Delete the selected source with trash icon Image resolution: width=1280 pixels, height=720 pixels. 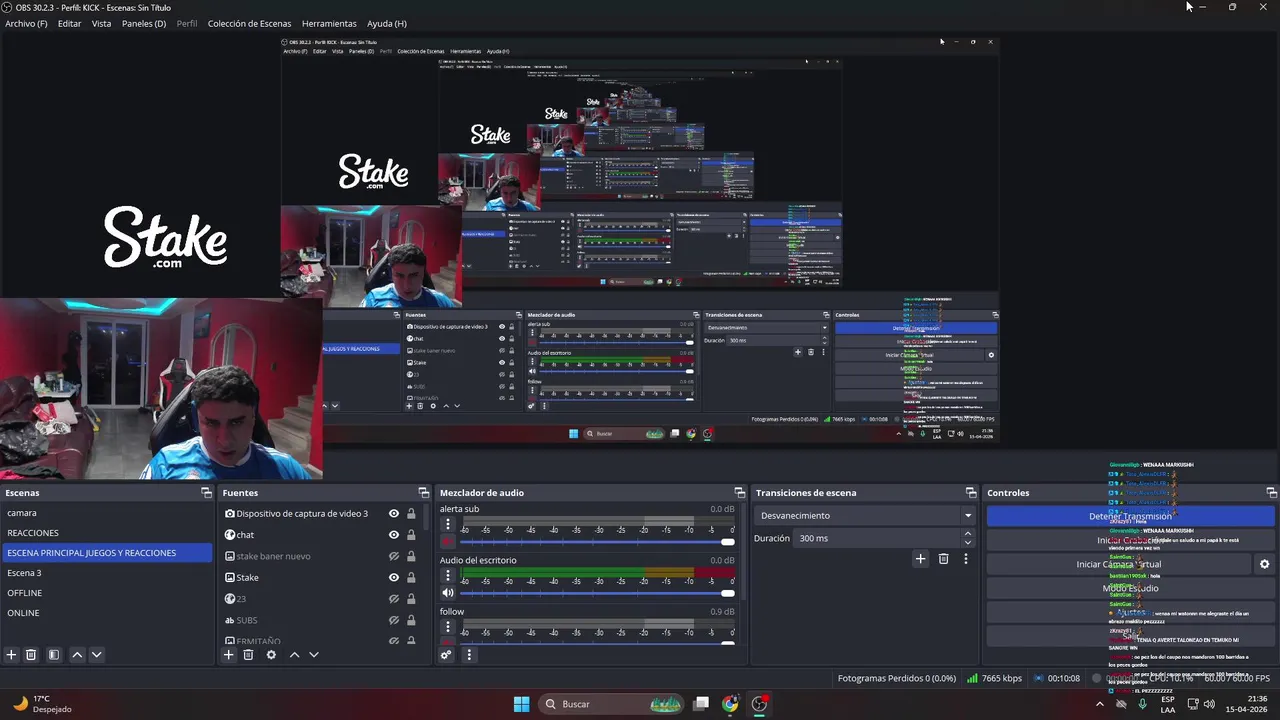point(248,655)
